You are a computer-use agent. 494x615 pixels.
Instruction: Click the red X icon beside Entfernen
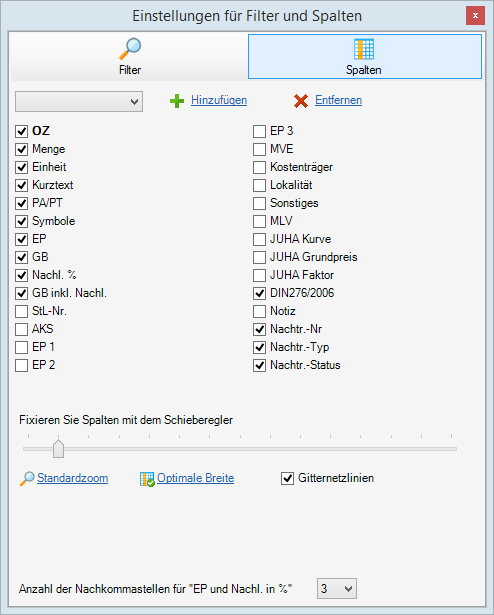301,101
